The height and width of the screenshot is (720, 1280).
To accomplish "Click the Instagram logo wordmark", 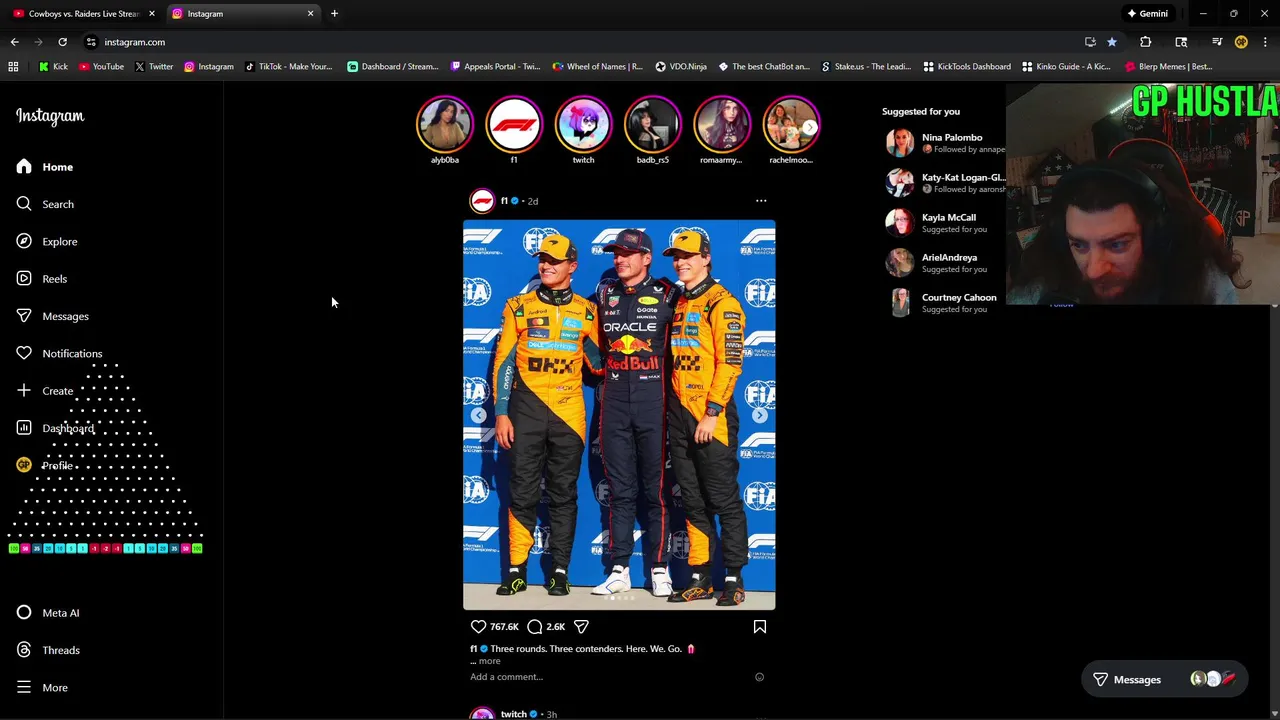I will 50,116.
